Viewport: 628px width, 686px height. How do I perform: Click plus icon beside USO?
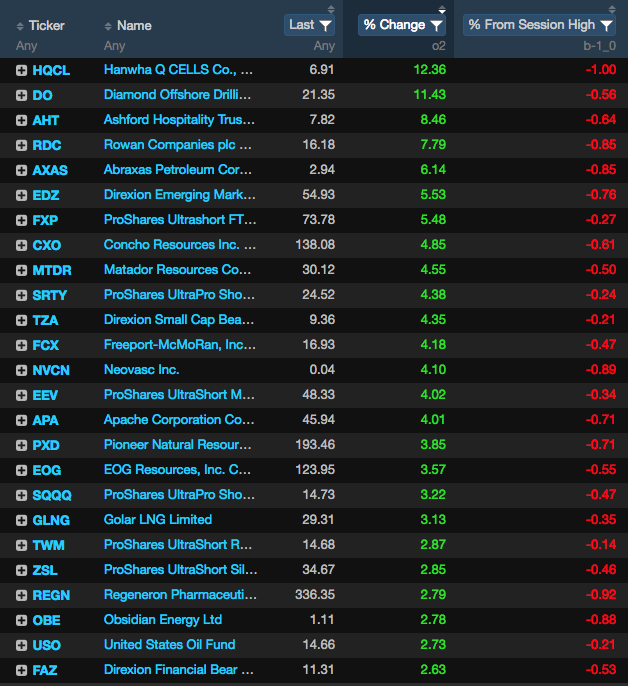click(21, 645)
